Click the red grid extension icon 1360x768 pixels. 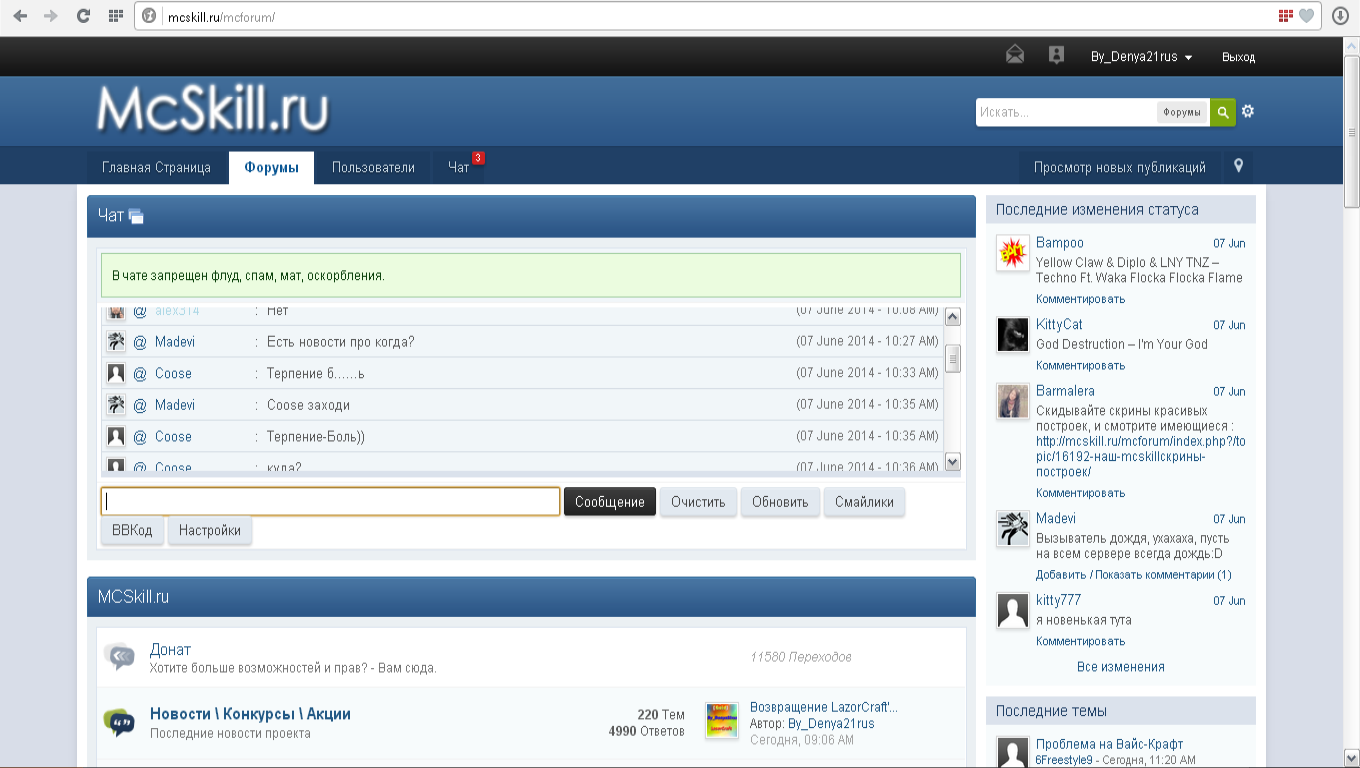[x=1286, y=16]
